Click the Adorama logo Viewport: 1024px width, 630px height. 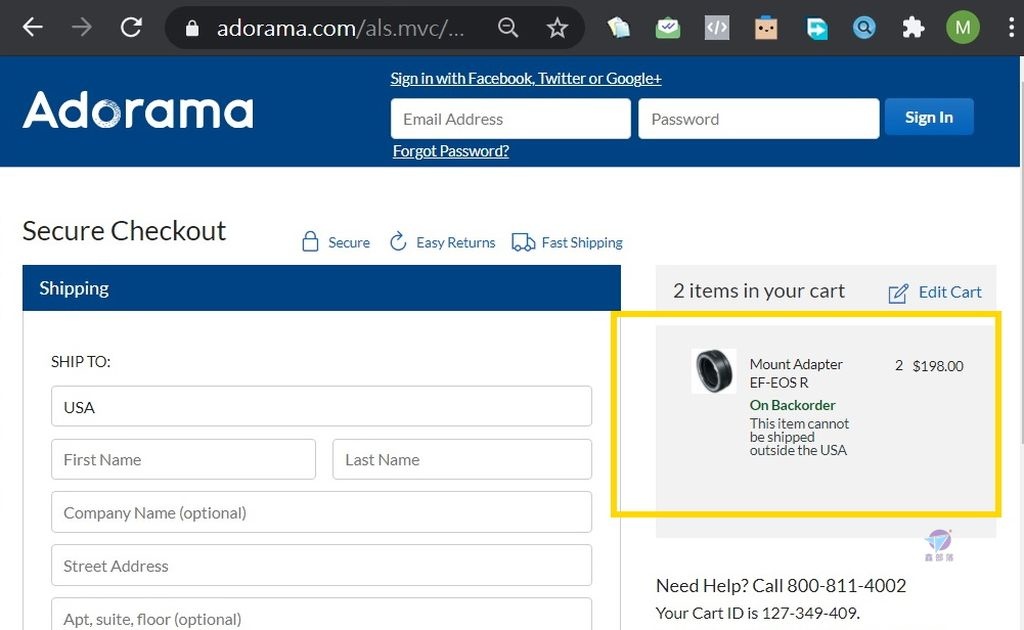click(138, 109)
